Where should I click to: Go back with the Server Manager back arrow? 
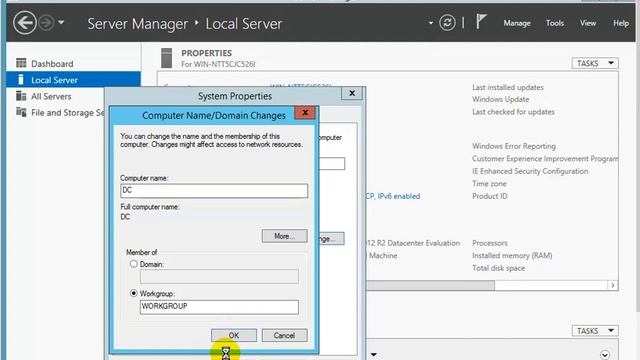pos(24,22)
